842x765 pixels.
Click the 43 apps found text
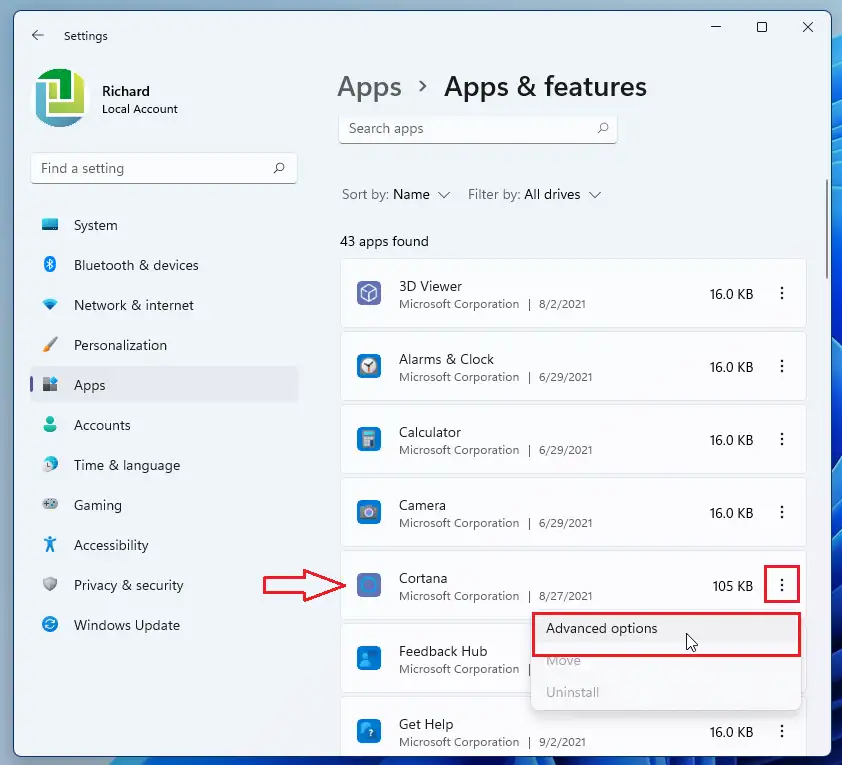tap(384, 242)
